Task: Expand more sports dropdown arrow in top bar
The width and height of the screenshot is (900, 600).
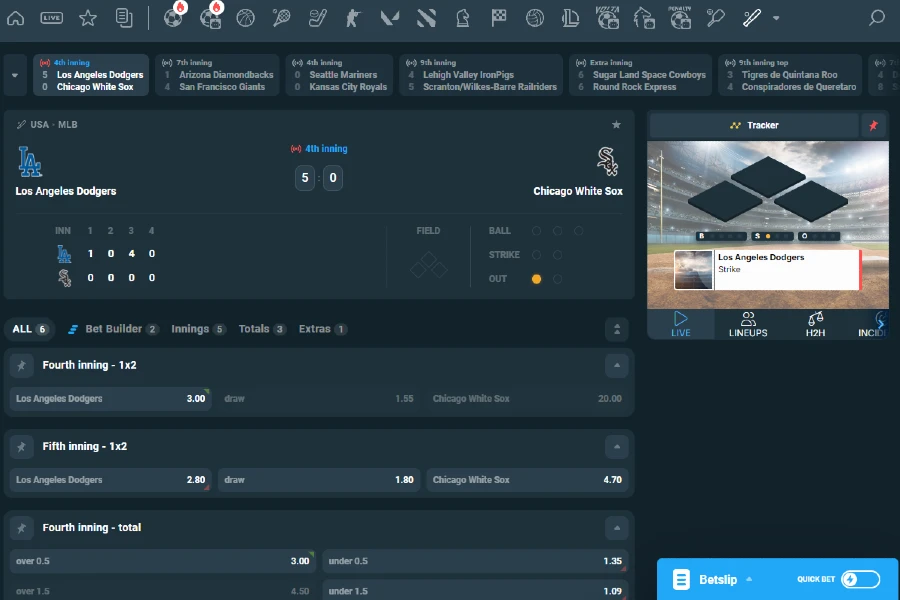Action: click(776, 18)
